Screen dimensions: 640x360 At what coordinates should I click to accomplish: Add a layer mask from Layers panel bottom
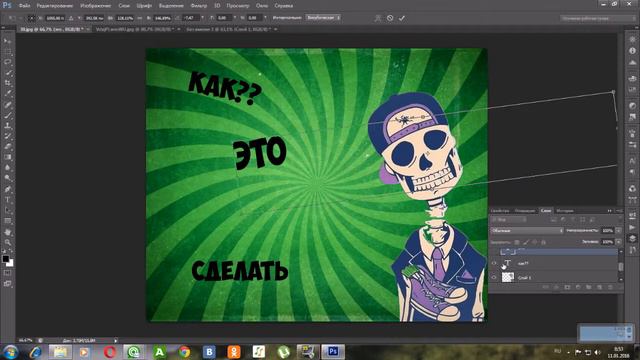[567, 287]
